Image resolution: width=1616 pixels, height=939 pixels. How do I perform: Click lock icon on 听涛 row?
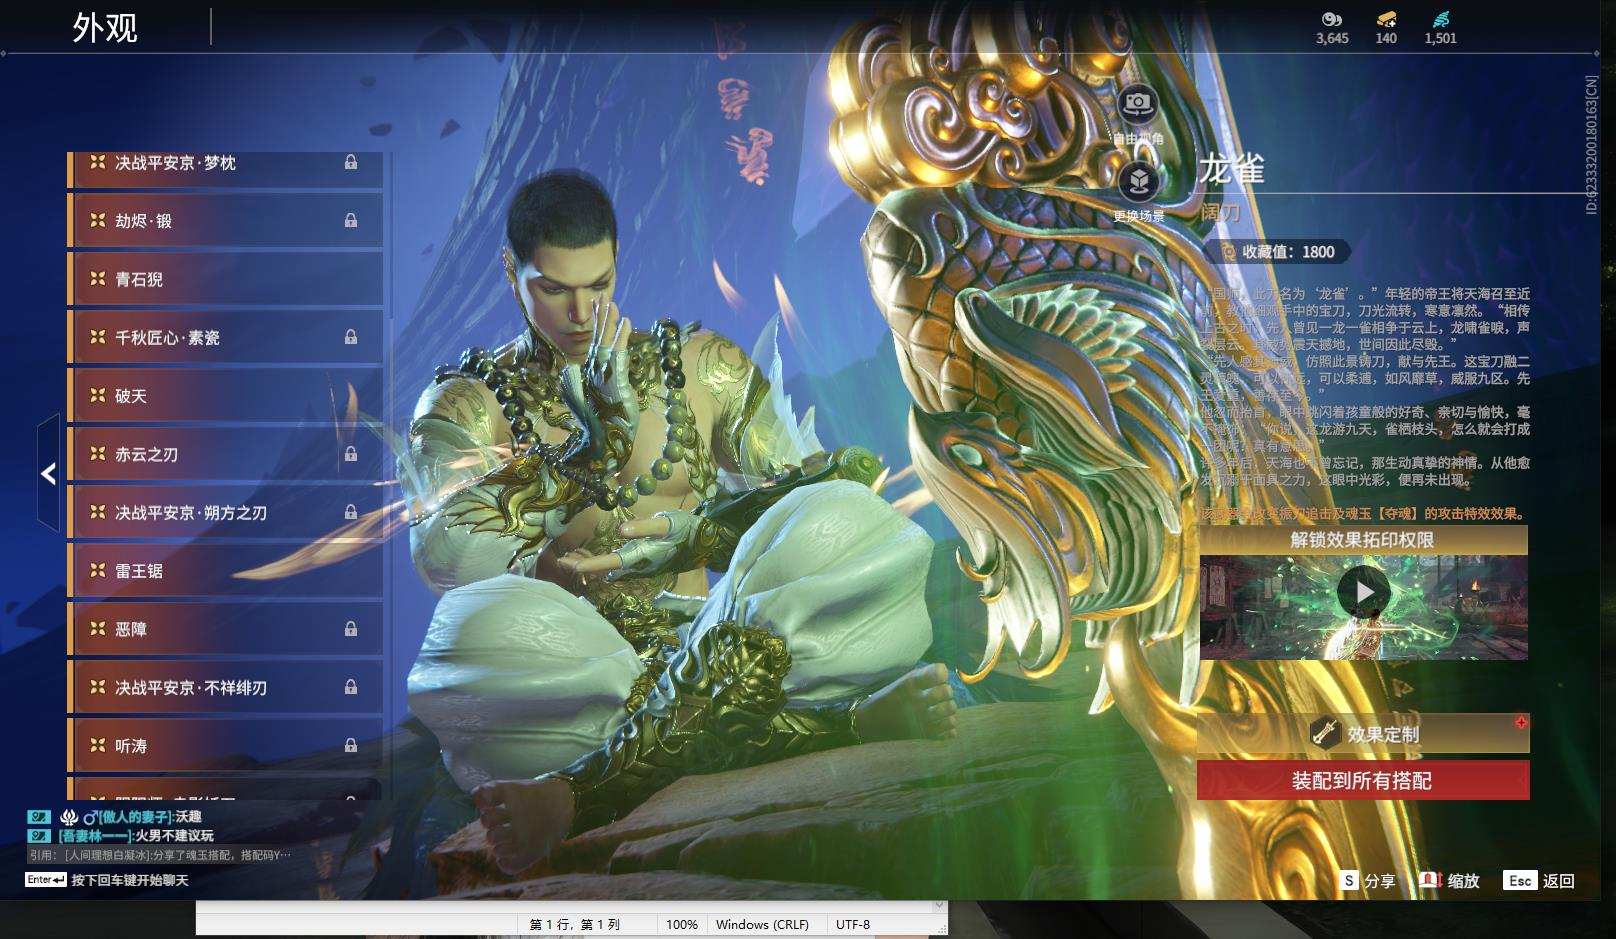pos(351,745)
